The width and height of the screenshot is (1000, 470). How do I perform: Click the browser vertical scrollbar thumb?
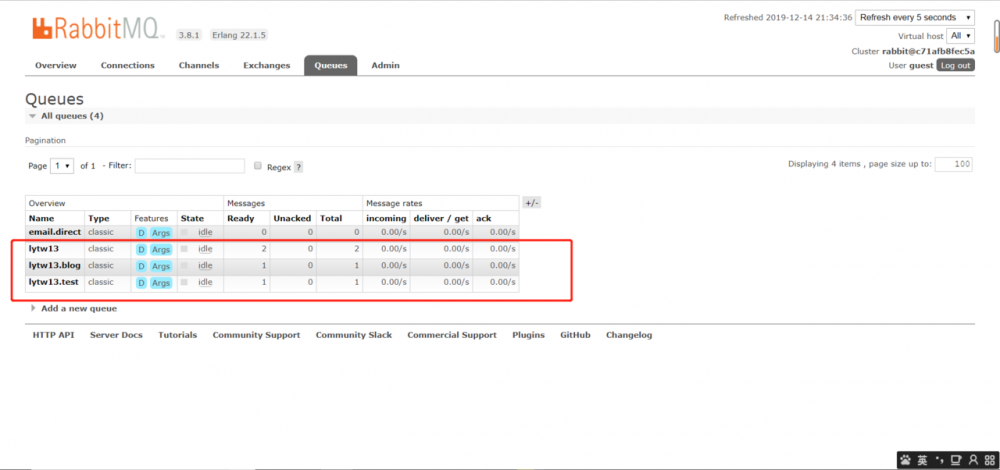point(996,34)
